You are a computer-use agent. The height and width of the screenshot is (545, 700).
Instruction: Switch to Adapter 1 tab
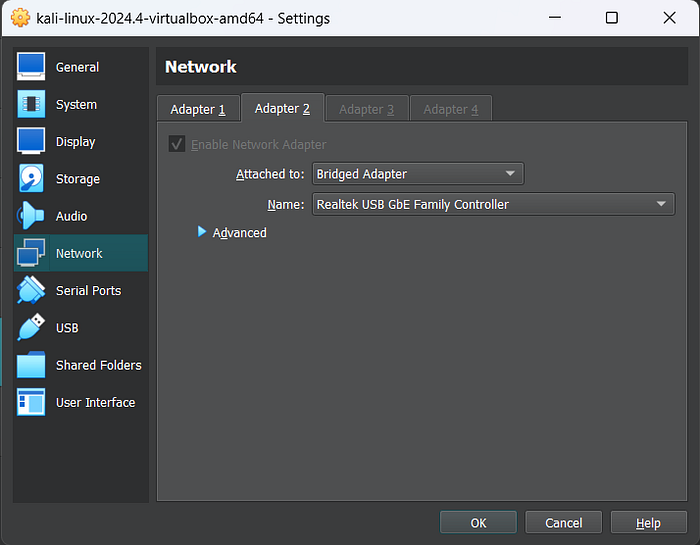tap(198, 109)
